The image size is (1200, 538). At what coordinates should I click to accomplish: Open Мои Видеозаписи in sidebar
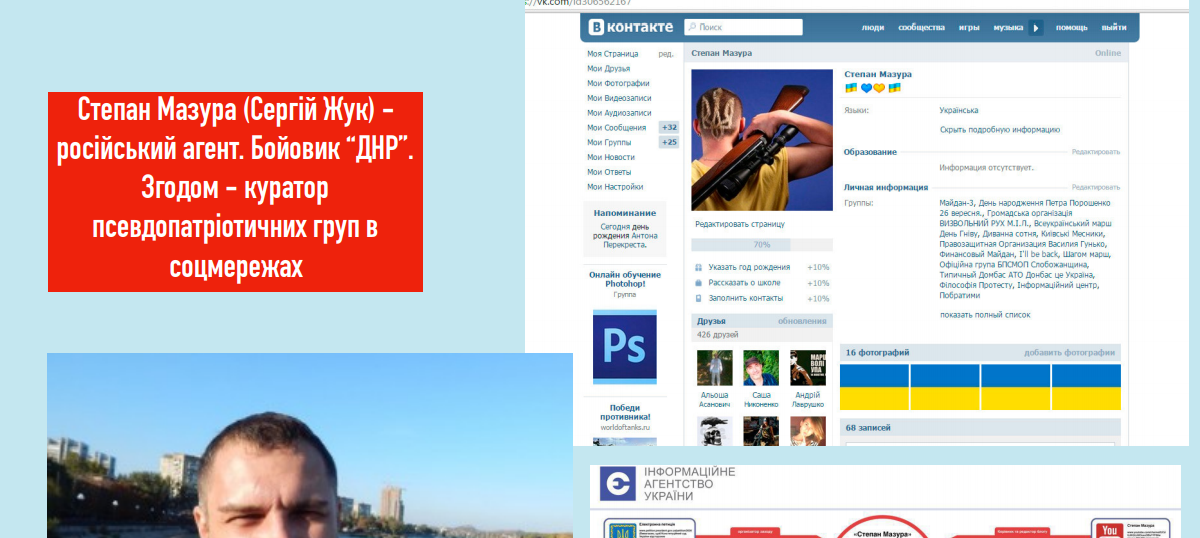(619, 98)
